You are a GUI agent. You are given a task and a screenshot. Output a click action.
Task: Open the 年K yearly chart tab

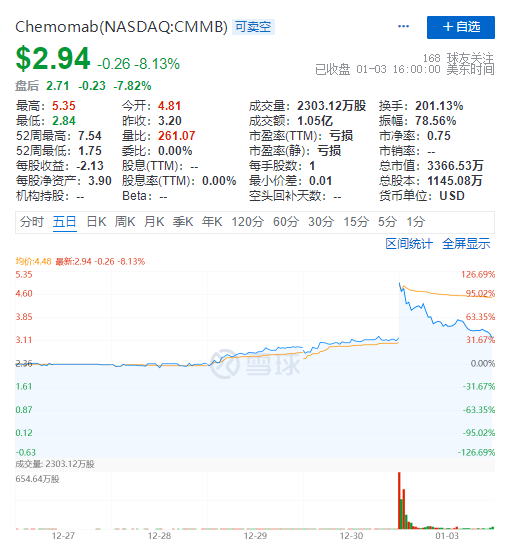[212, 222]
